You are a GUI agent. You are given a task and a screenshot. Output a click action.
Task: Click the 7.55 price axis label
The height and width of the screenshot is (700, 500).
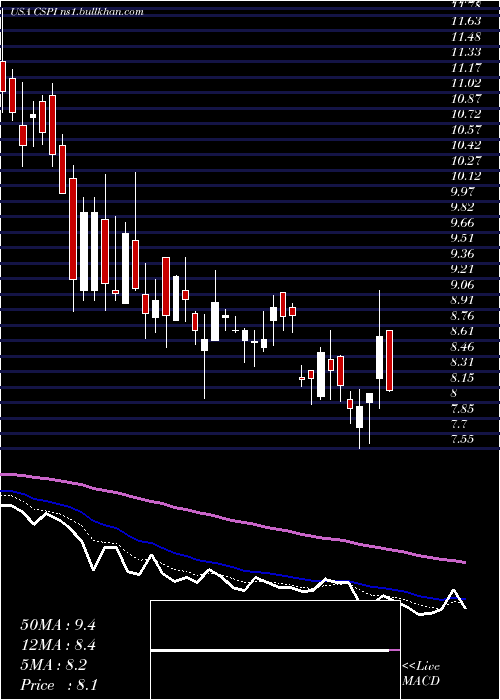[x=464, y=439]
